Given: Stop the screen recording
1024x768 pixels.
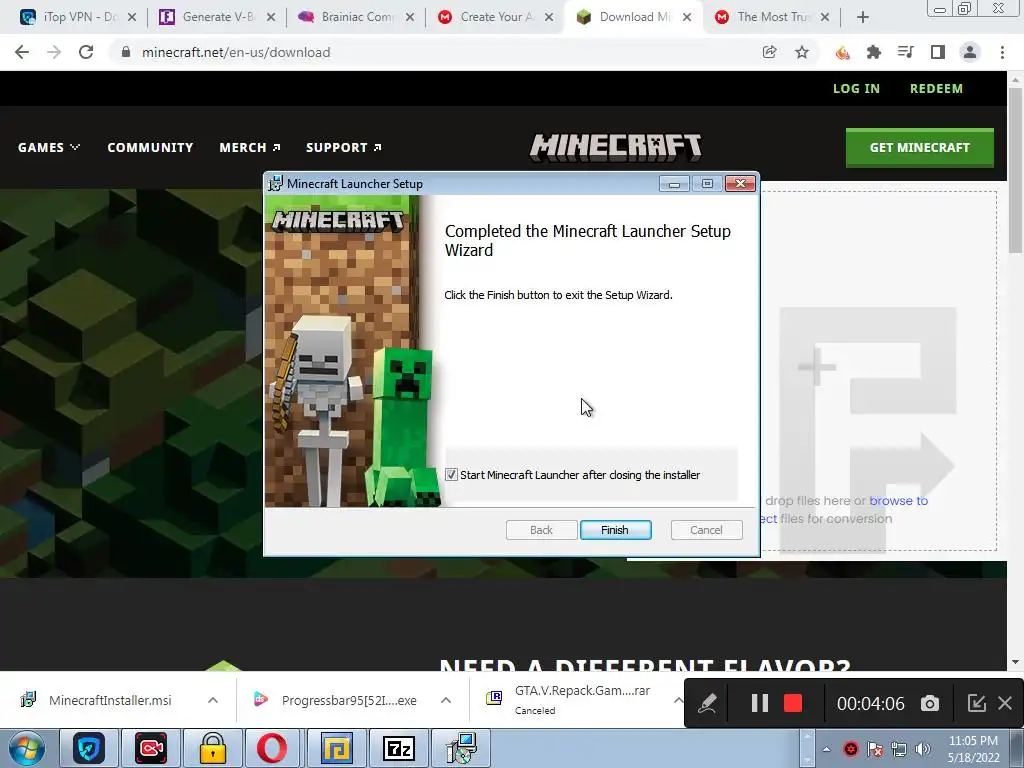Looking at the screenshot, I should pyautogui.click(x=793, y=703).
